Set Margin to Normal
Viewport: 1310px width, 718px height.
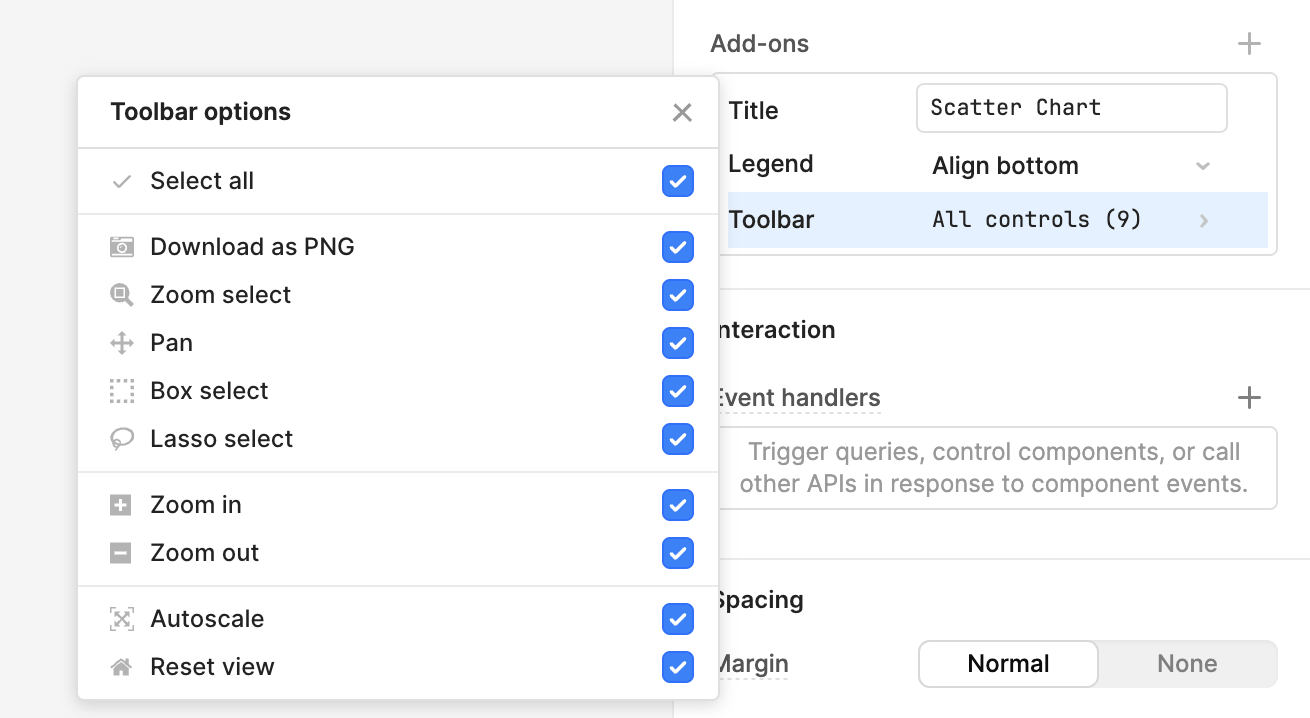(1008, 664)
